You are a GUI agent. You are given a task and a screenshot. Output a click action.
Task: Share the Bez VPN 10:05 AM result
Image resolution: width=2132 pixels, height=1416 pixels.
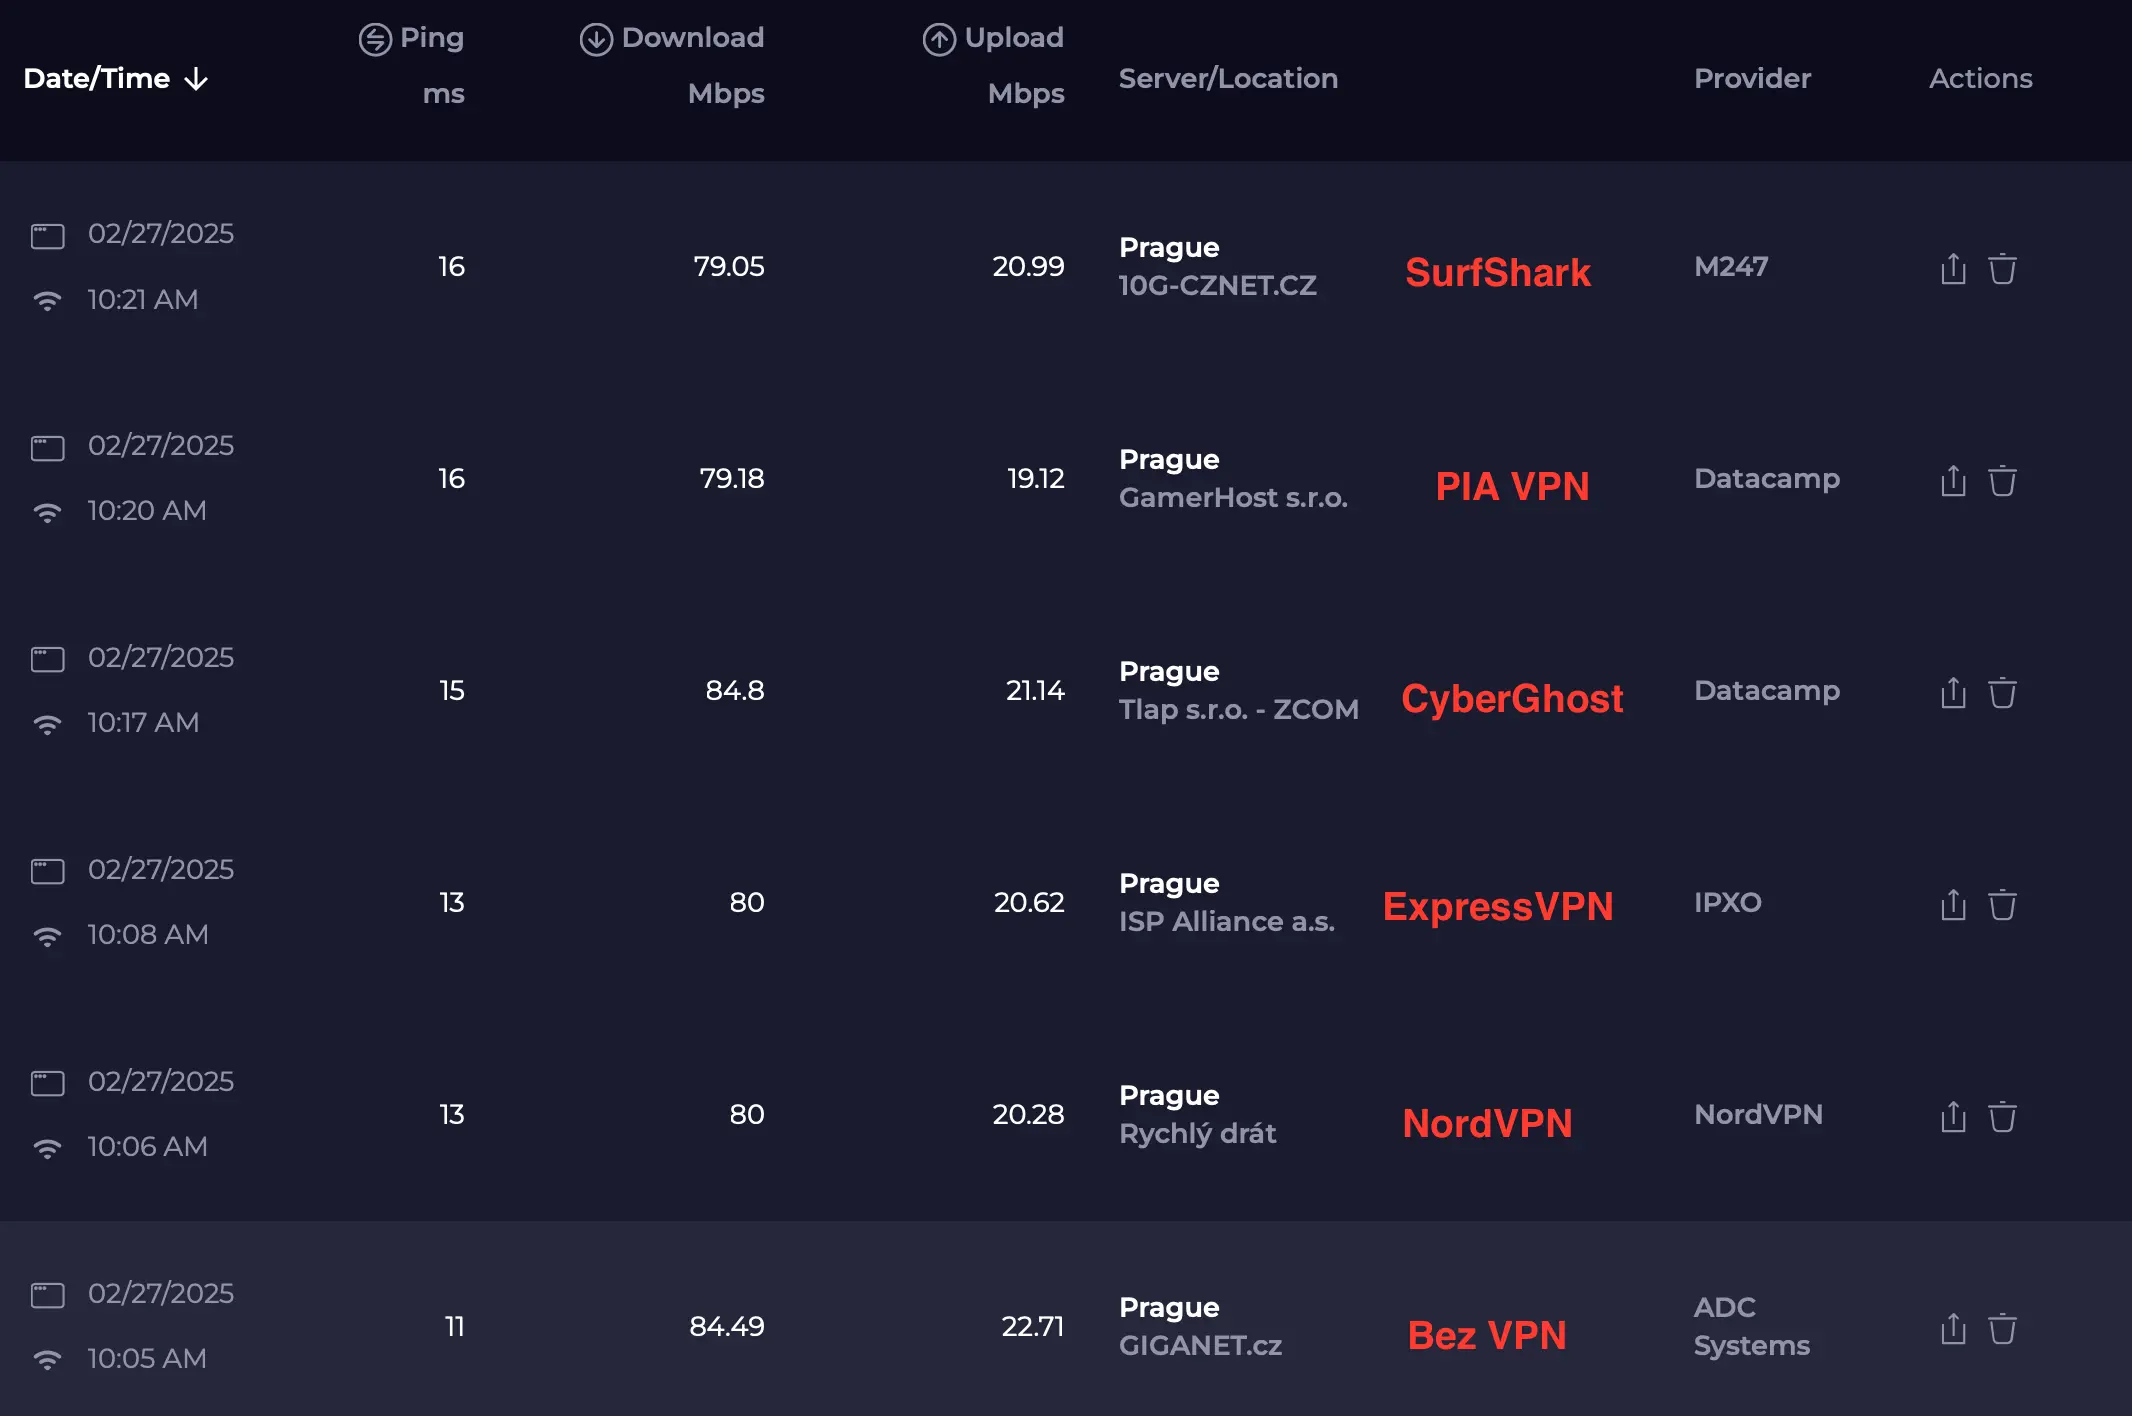pos(1953,1328)
